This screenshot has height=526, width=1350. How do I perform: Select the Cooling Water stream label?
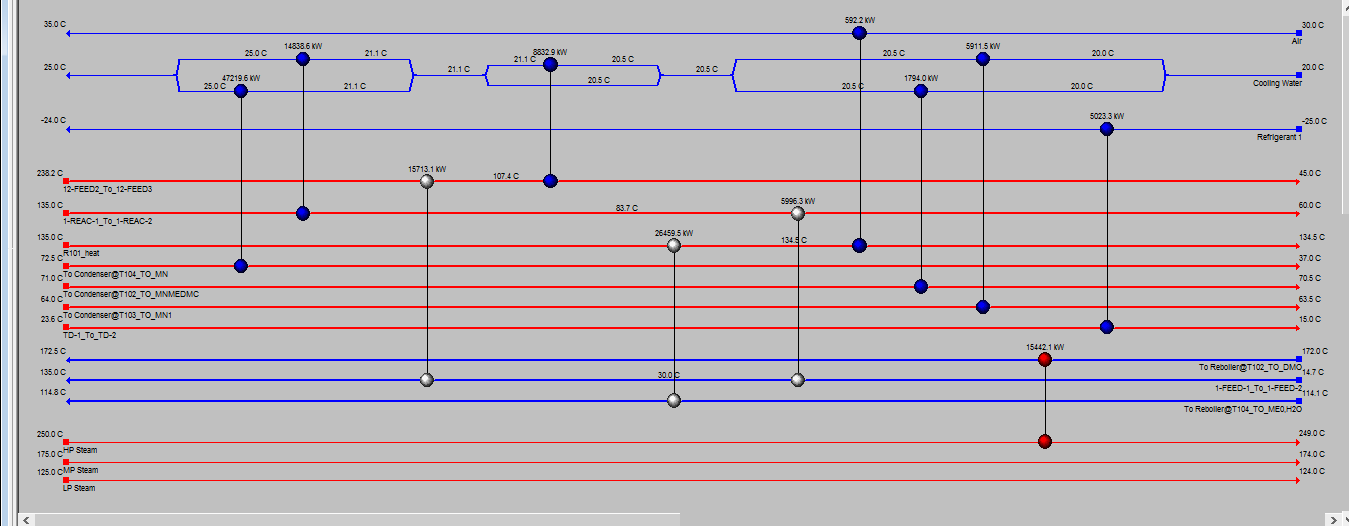1277,84
